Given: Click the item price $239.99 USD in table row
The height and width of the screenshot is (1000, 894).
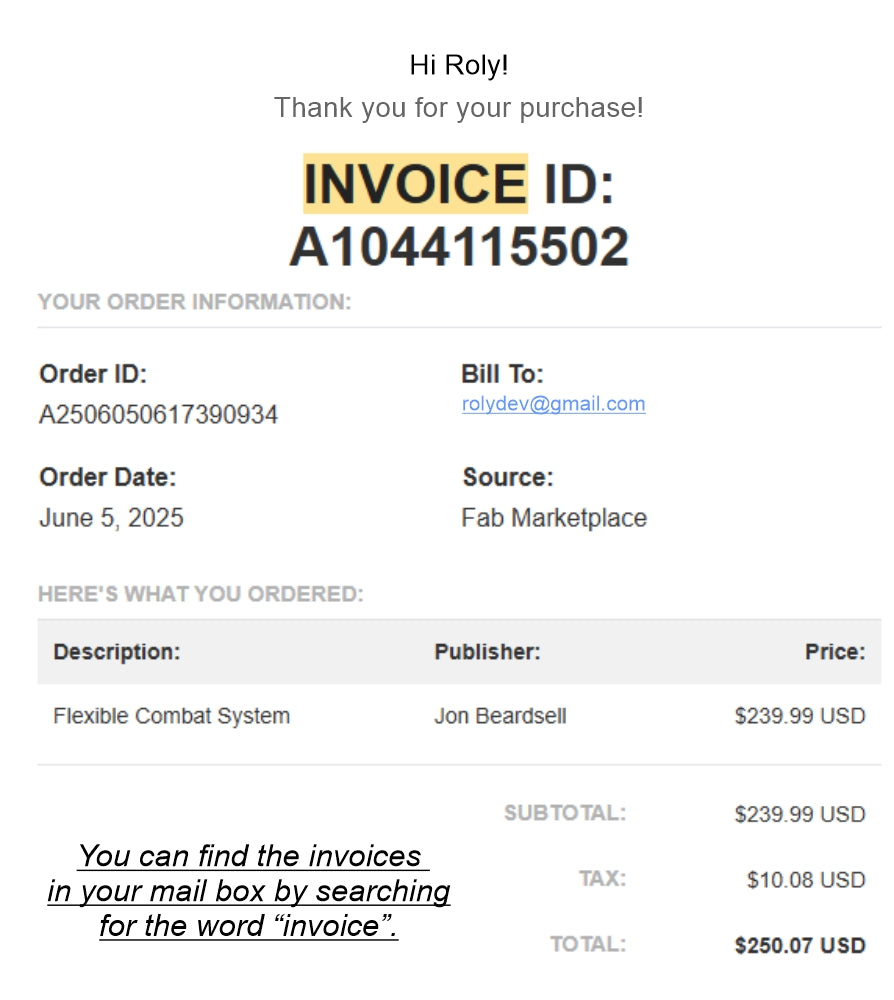Looking at the screenshot, I should (800, 716).
